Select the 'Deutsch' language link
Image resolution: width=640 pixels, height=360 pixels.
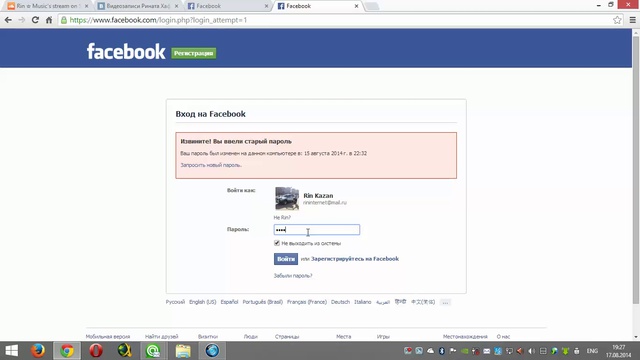point(340,302)
